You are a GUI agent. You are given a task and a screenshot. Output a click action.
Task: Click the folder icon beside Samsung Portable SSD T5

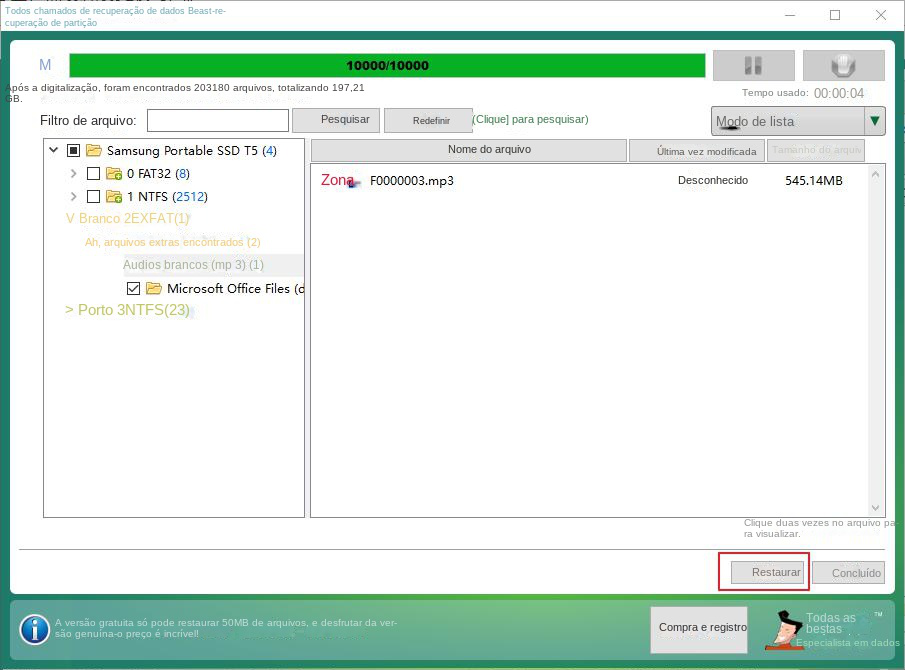(x=96, y=150)
